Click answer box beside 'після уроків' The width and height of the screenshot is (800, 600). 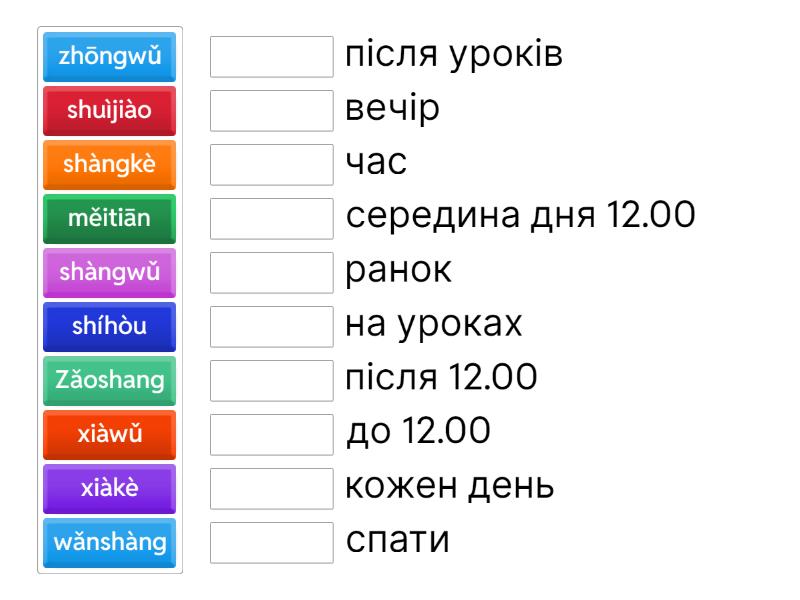(x=272, y=57)
